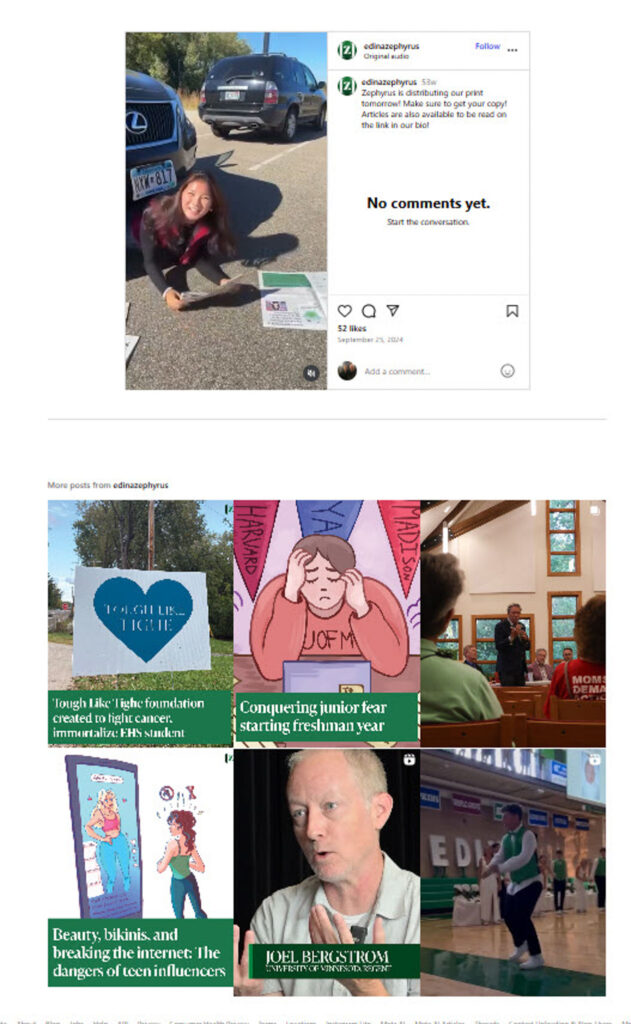This screenshot has width=631, height=1024.
Task: Click edinazephyrus link in More posts heading
Action: click(140, 485)
